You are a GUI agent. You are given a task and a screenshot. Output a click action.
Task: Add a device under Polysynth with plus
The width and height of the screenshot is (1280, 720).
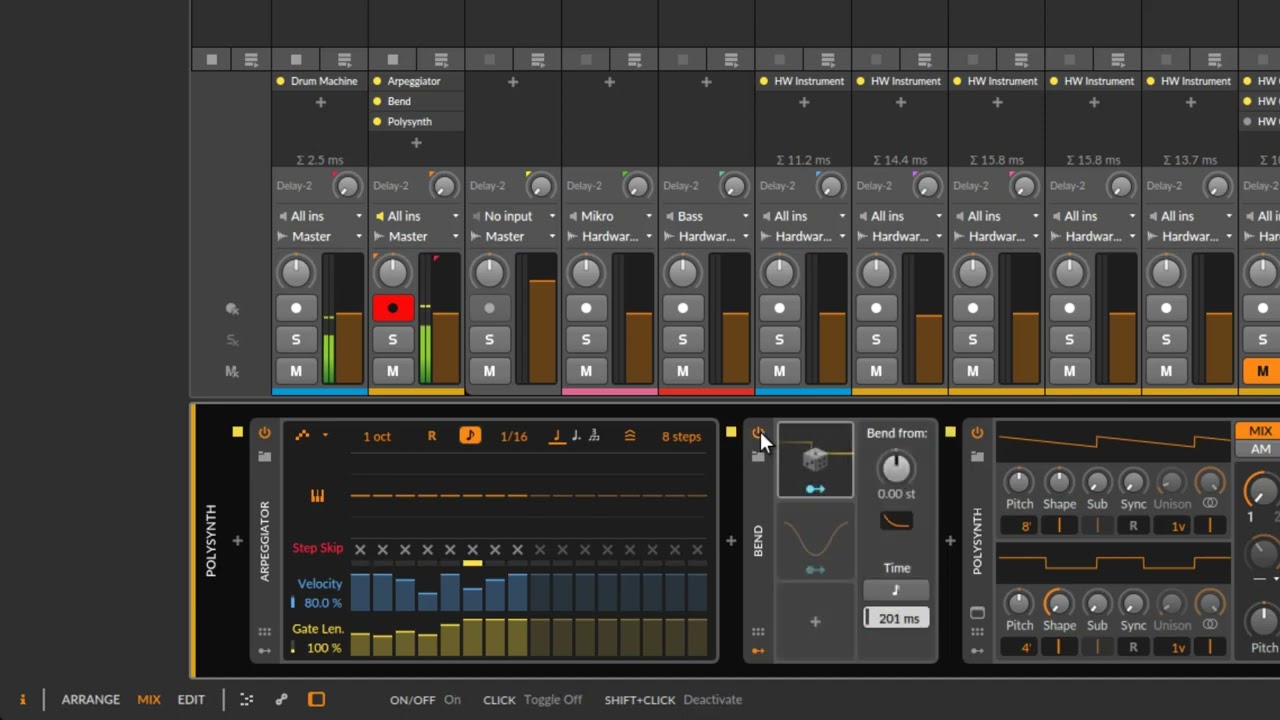click(x=416, y=143)
